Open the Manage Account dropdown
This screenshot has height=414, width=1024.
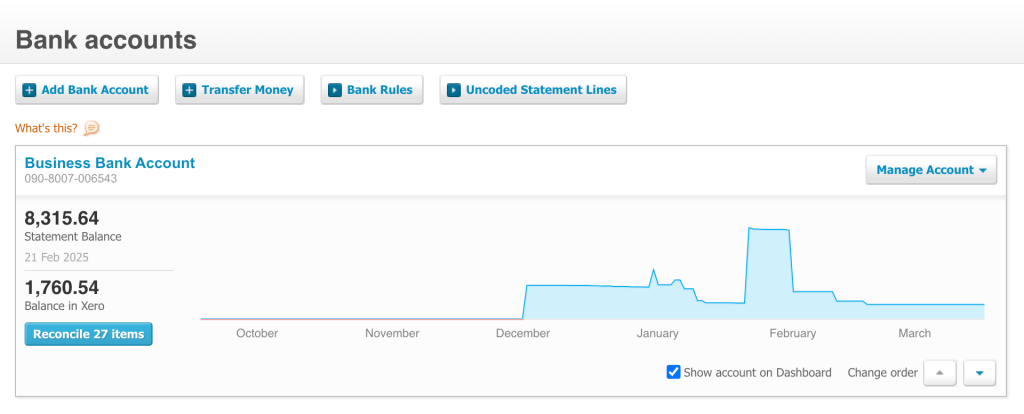pyautogui.click(x=931, y=170)
